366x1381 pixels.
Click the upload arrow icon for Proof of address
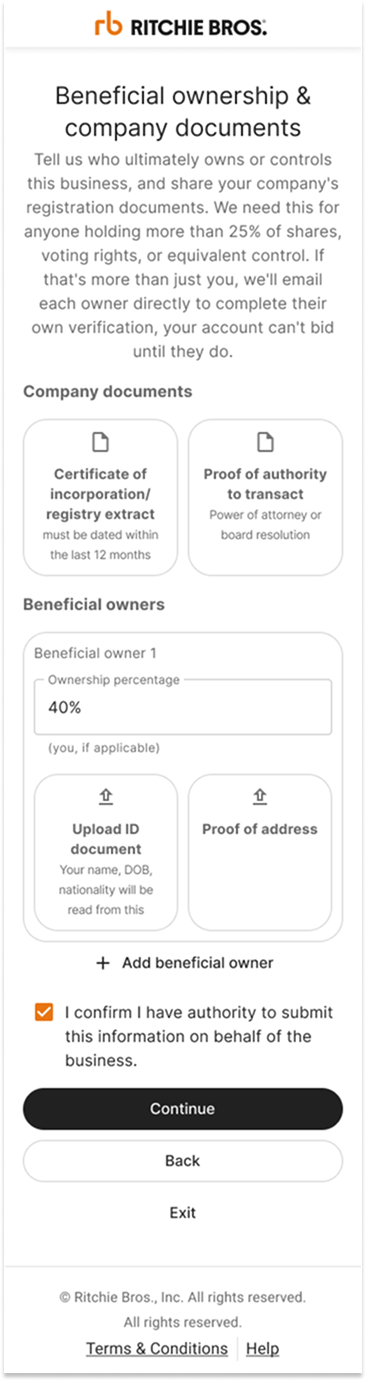point(260,796)
